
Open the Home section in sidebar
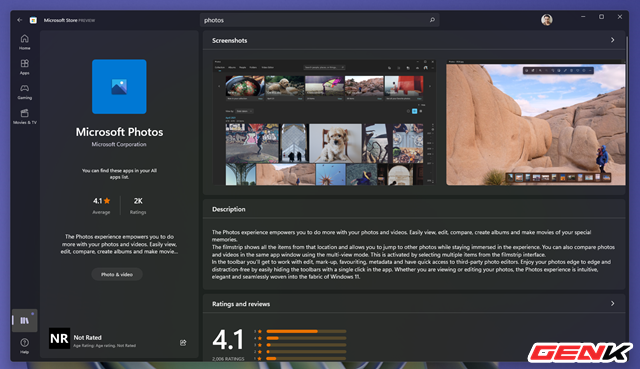[24, 42]
